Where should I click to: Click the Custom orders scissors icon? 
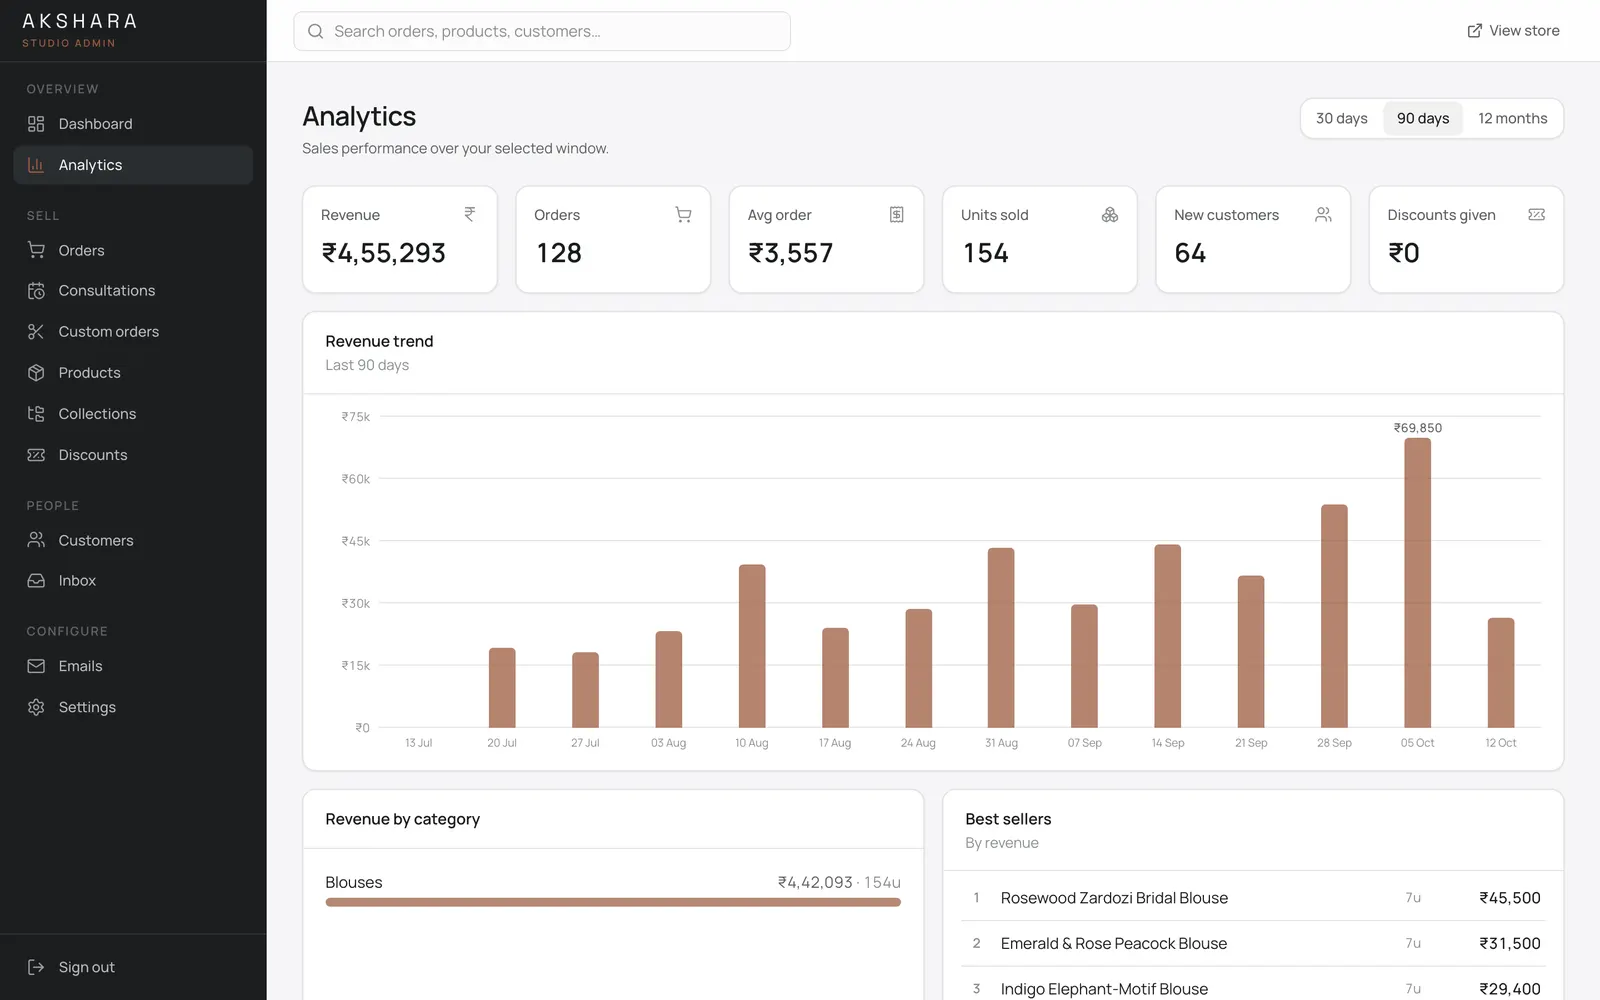[36, 332]
